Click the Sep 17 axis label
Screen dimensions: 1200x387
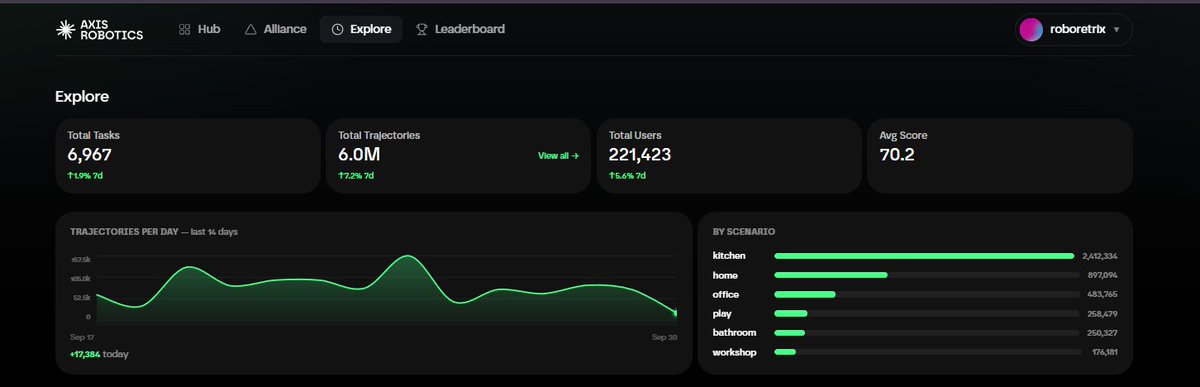click(x=82, y=337)
